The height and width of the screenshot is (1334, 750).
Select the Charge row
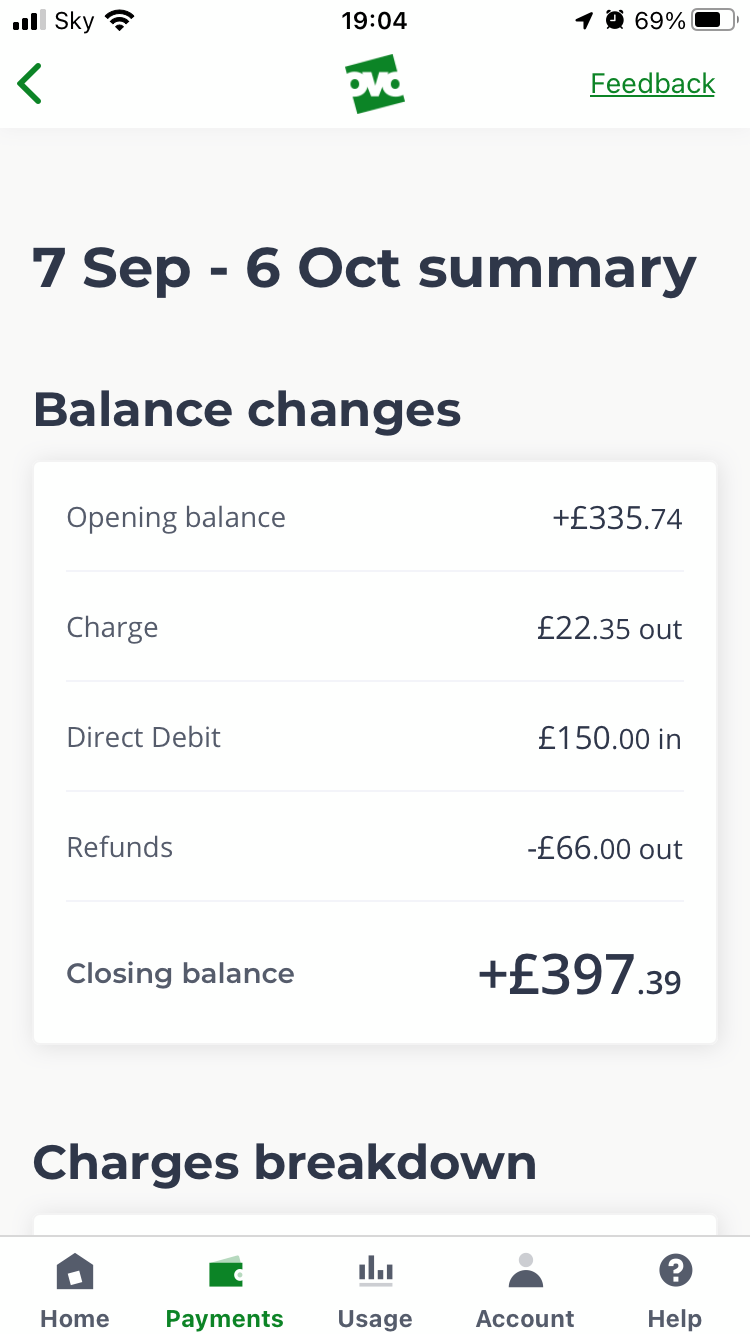[375, 628]
